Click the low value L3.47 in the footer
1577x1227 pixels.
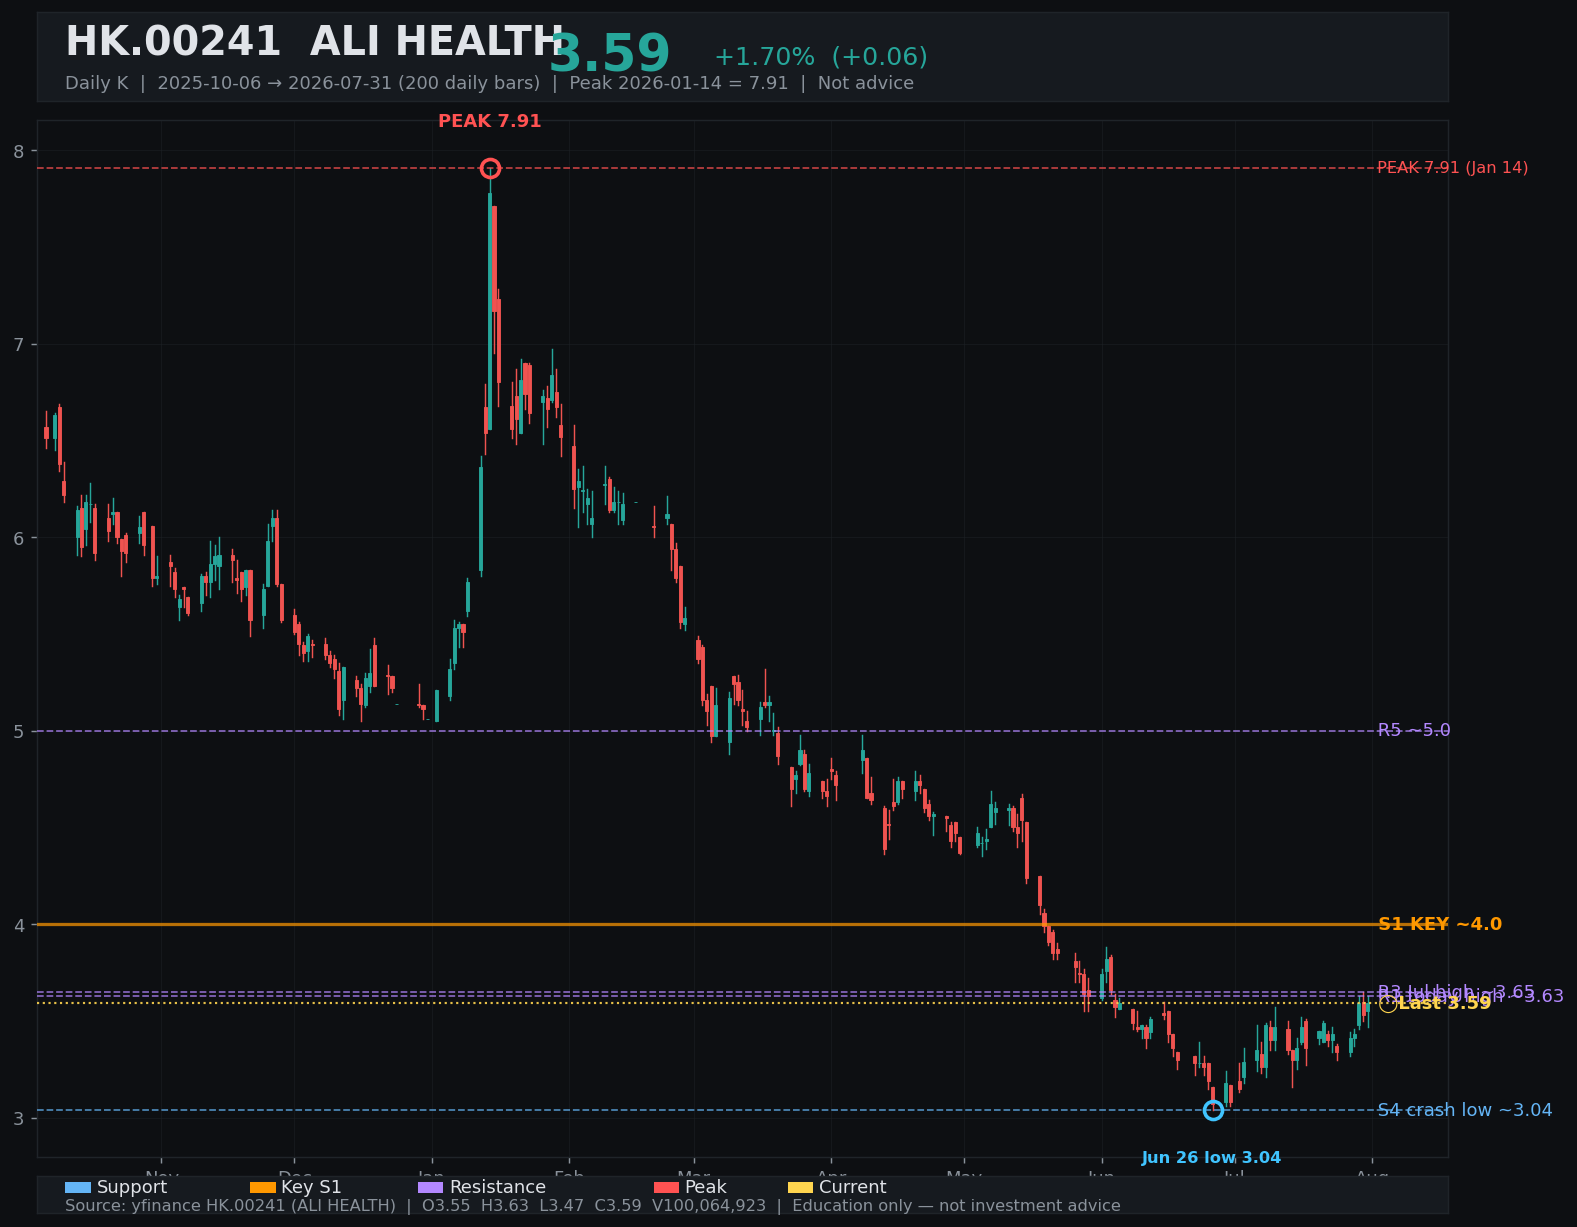[562, 1206]
